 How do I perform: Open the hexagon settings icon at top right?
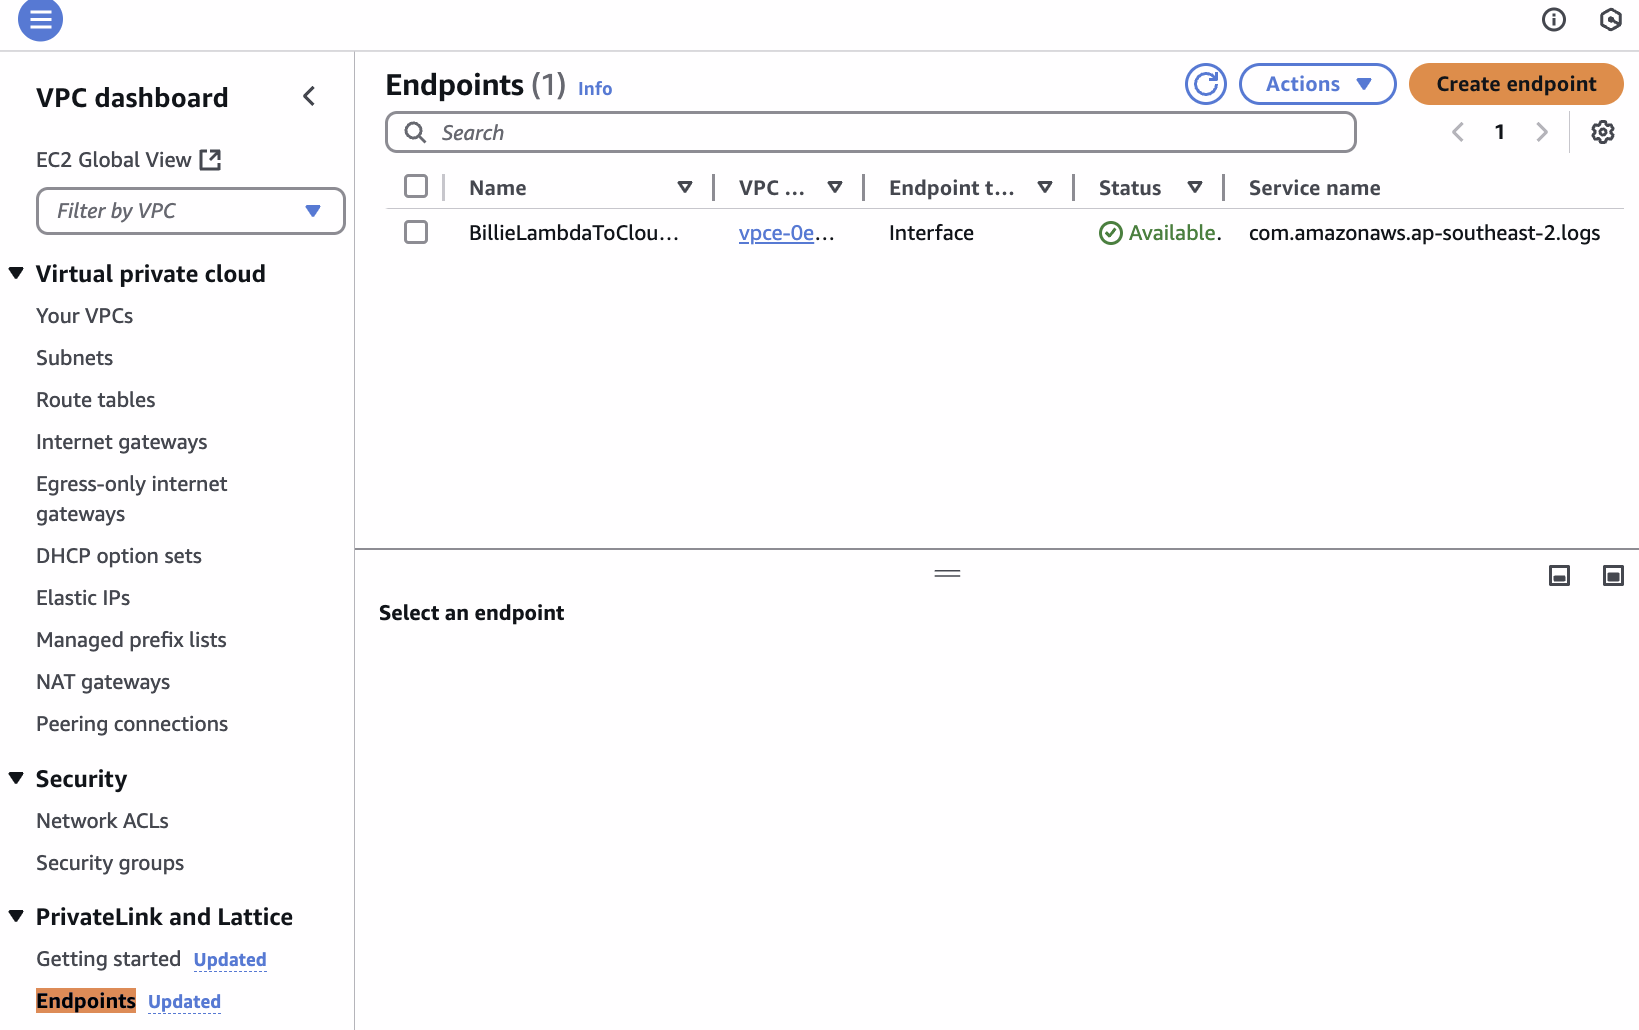coord(1611,19)
